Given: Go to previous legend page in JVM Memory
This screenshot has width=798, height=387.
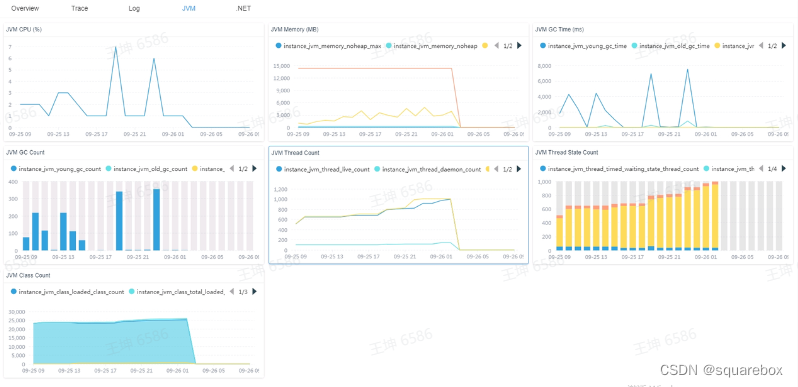Looking at the screenshot, I should (x=497, y=46).
